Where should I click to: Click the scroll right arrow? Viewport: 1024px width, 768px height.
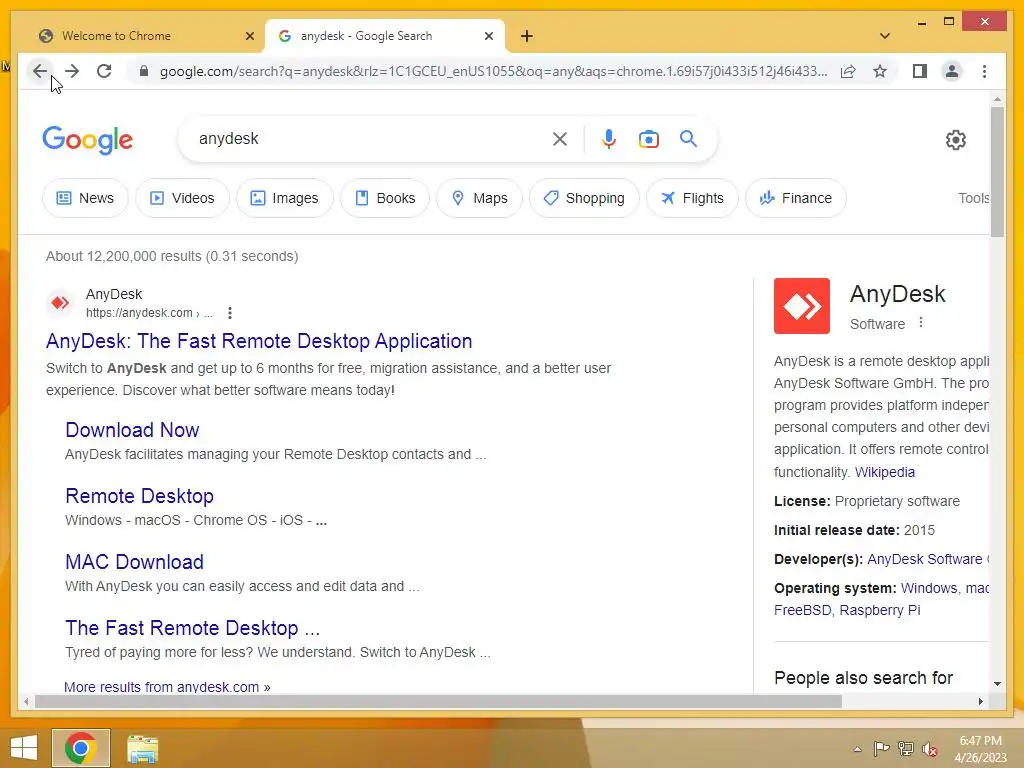pos(980,701)
